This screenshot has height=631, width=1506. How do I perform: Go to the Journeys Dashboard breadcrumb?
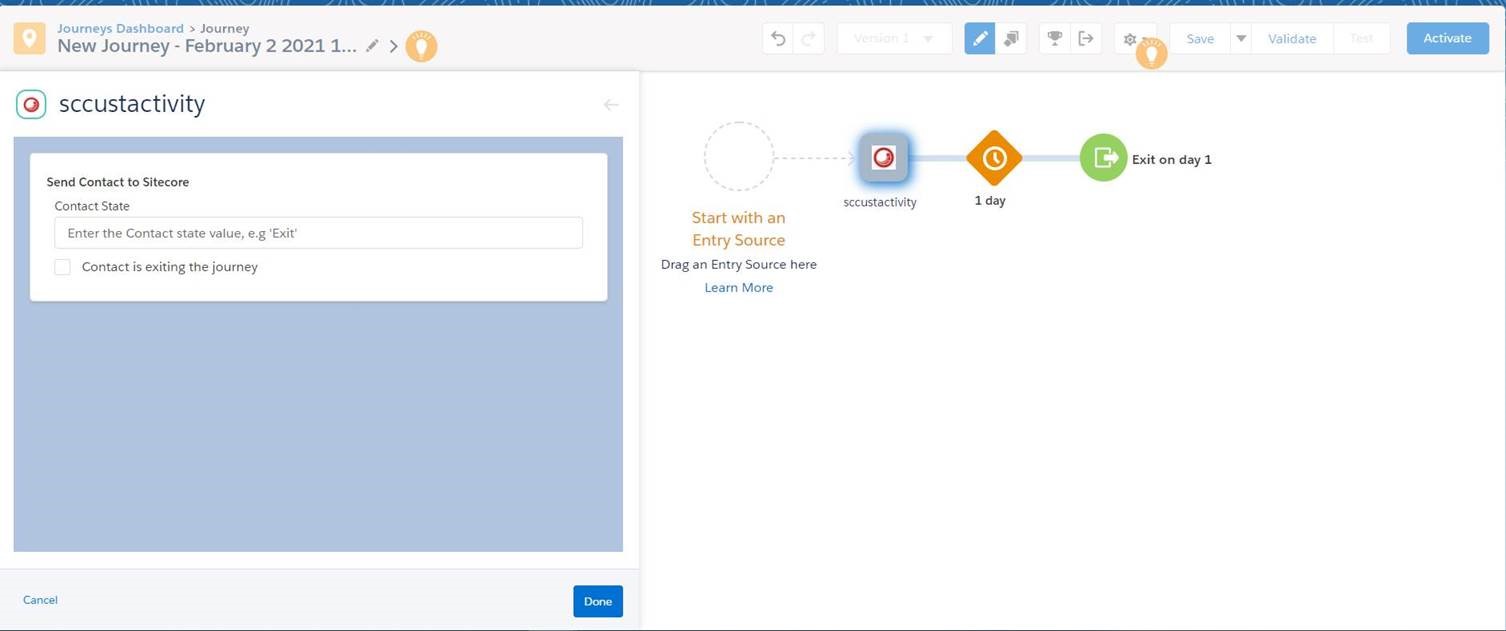pos(119,27)
